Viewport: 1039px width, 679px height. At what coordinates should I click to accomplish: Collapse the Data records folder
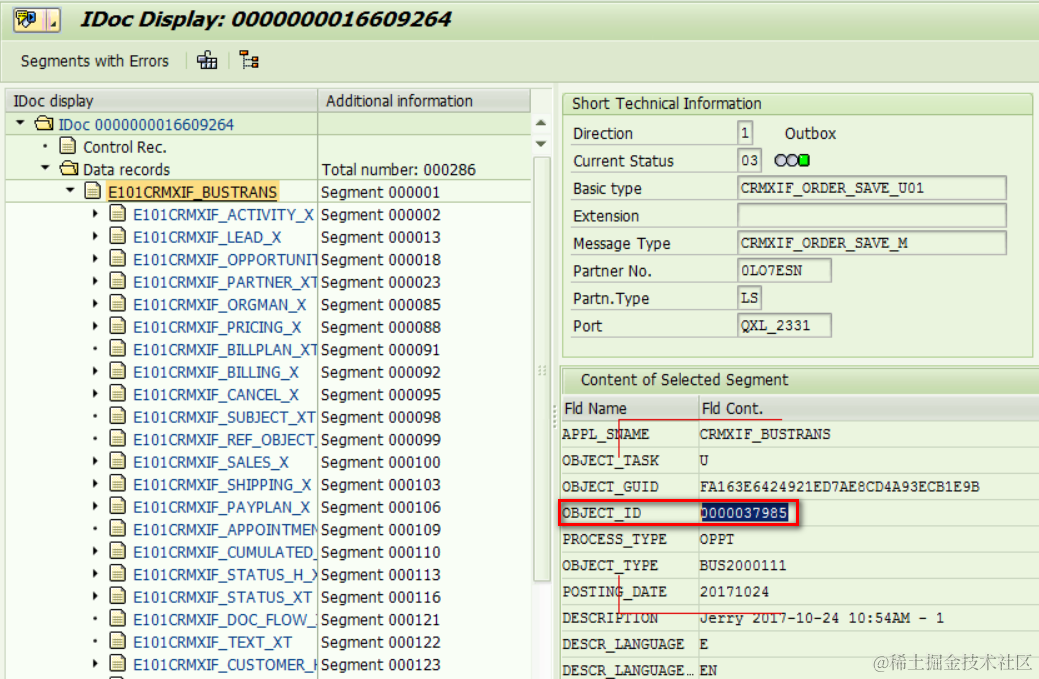(46, 168)
